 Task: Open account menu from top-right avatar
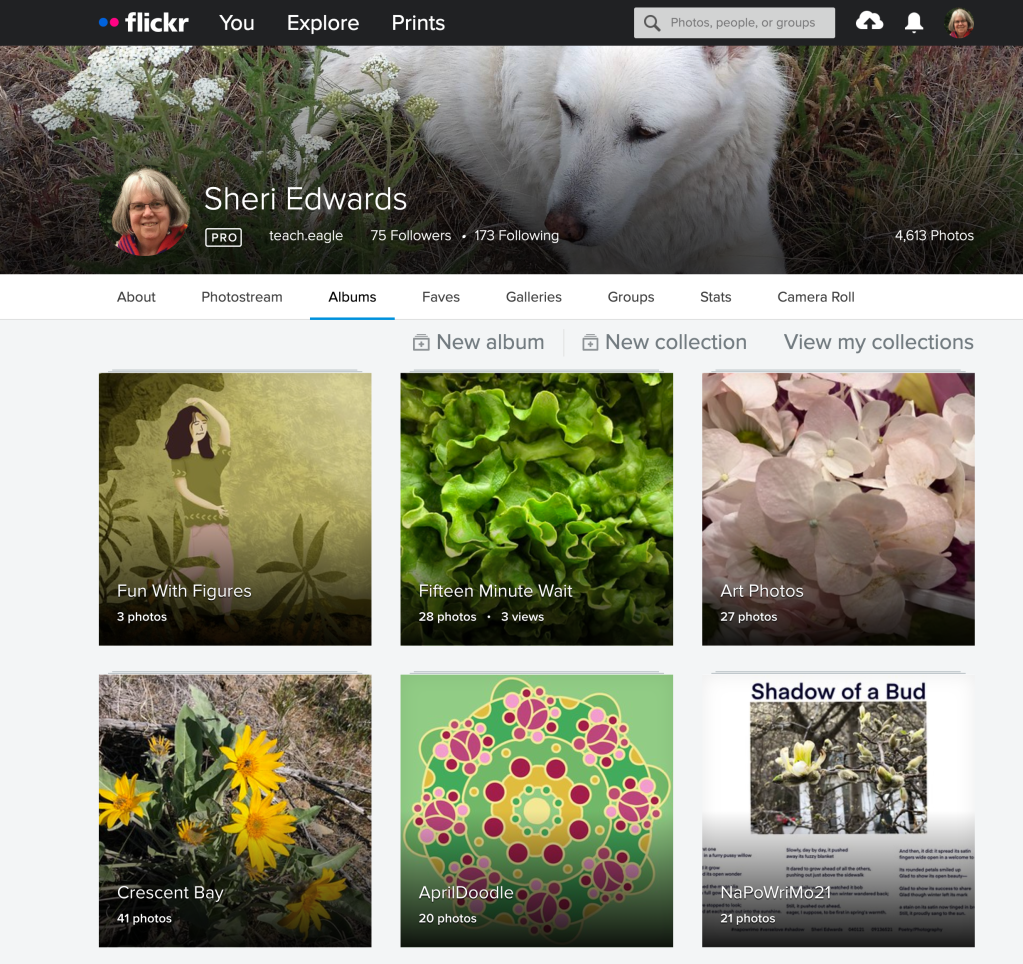(x=960, y=23)
